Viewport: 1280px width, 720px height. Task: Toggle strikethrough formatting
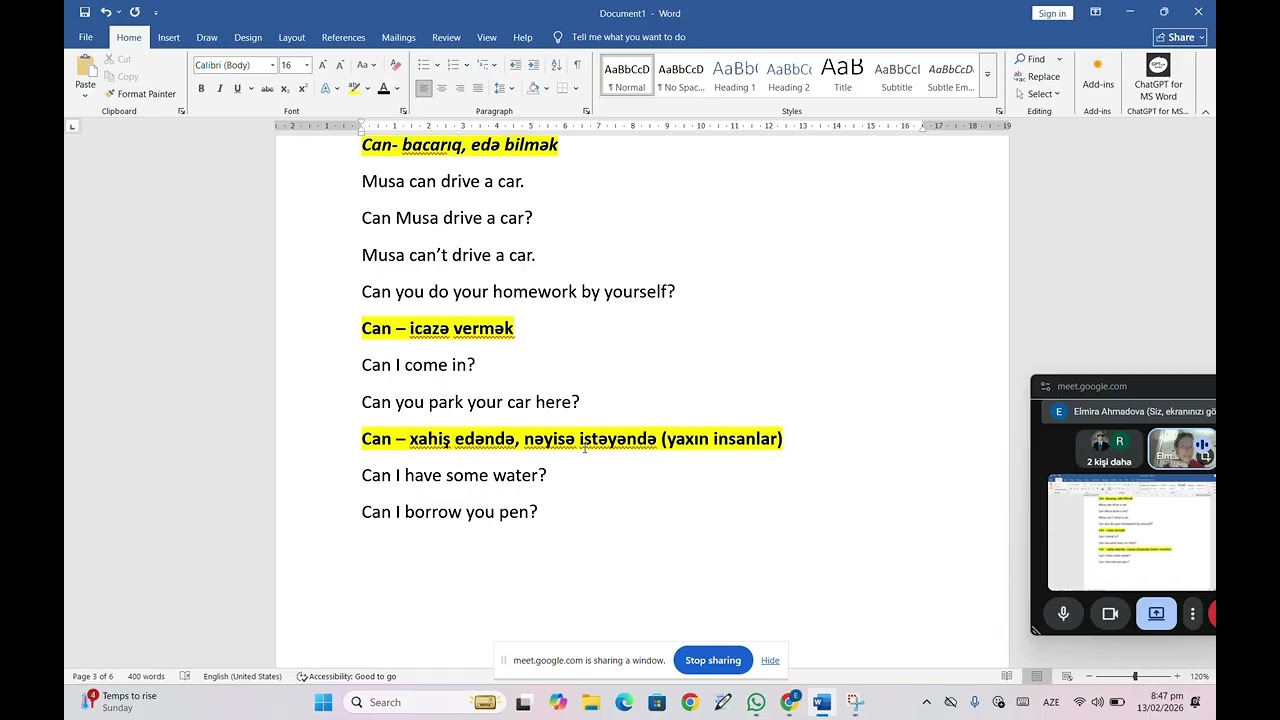tap(267, 88)
